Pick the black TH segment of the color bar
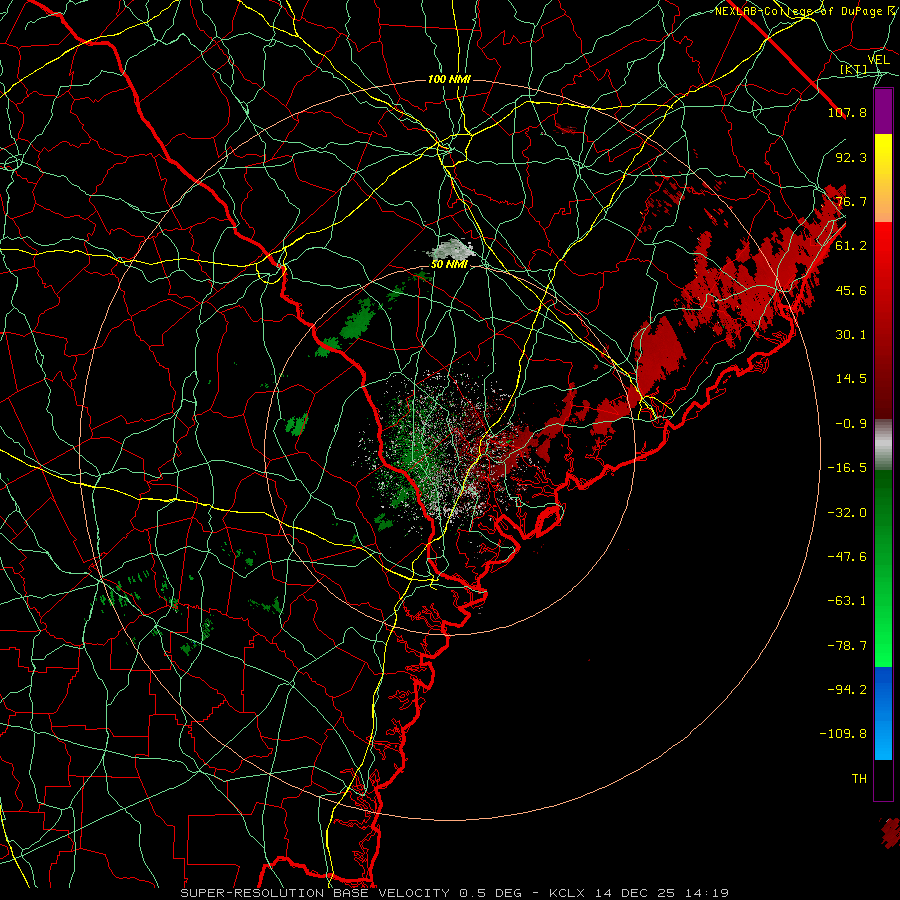The height and width of the screenshot is (900, 900). click(x=883, y=779)
